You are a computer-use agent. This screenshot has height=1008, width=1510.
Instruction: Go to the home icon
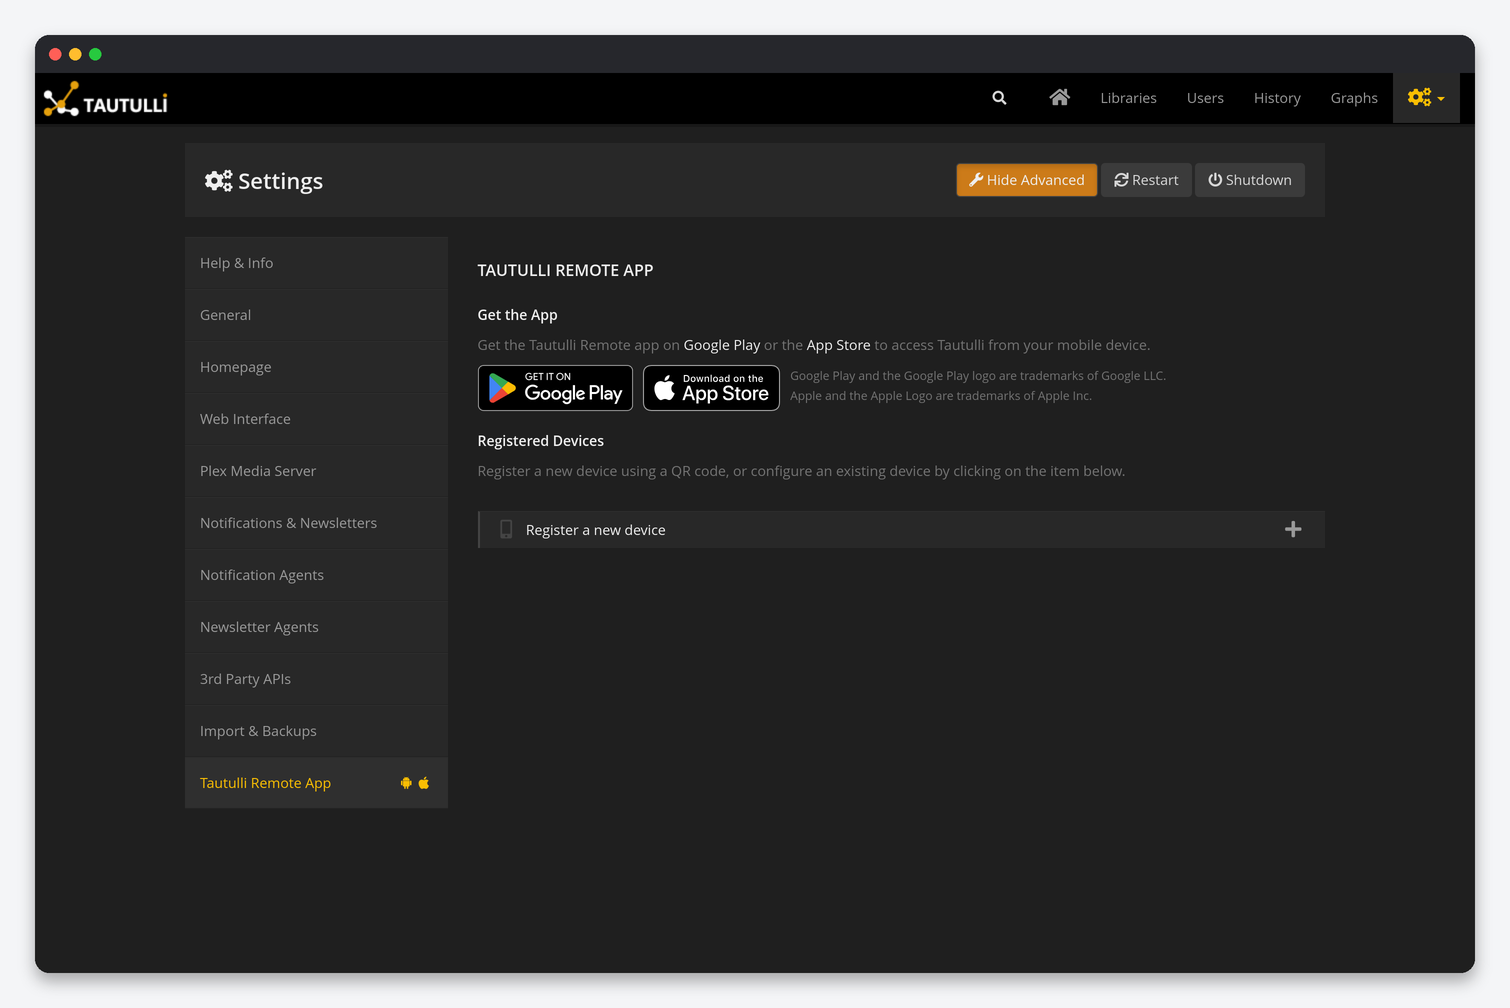point(1059,97)
